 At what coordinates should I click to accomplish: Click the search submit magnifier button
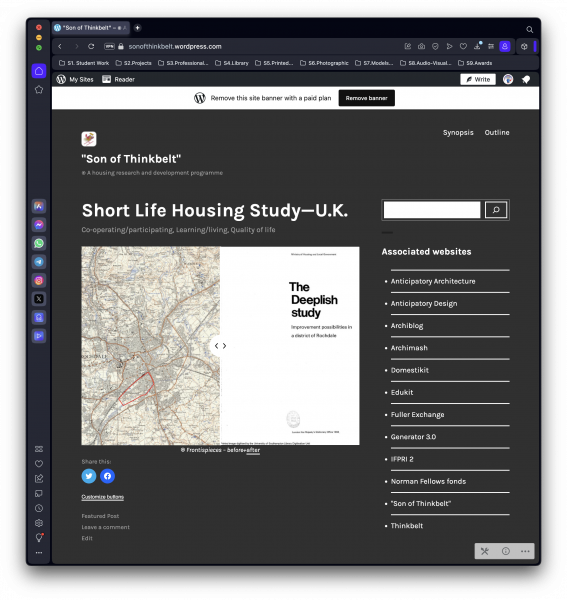[496, 210]
